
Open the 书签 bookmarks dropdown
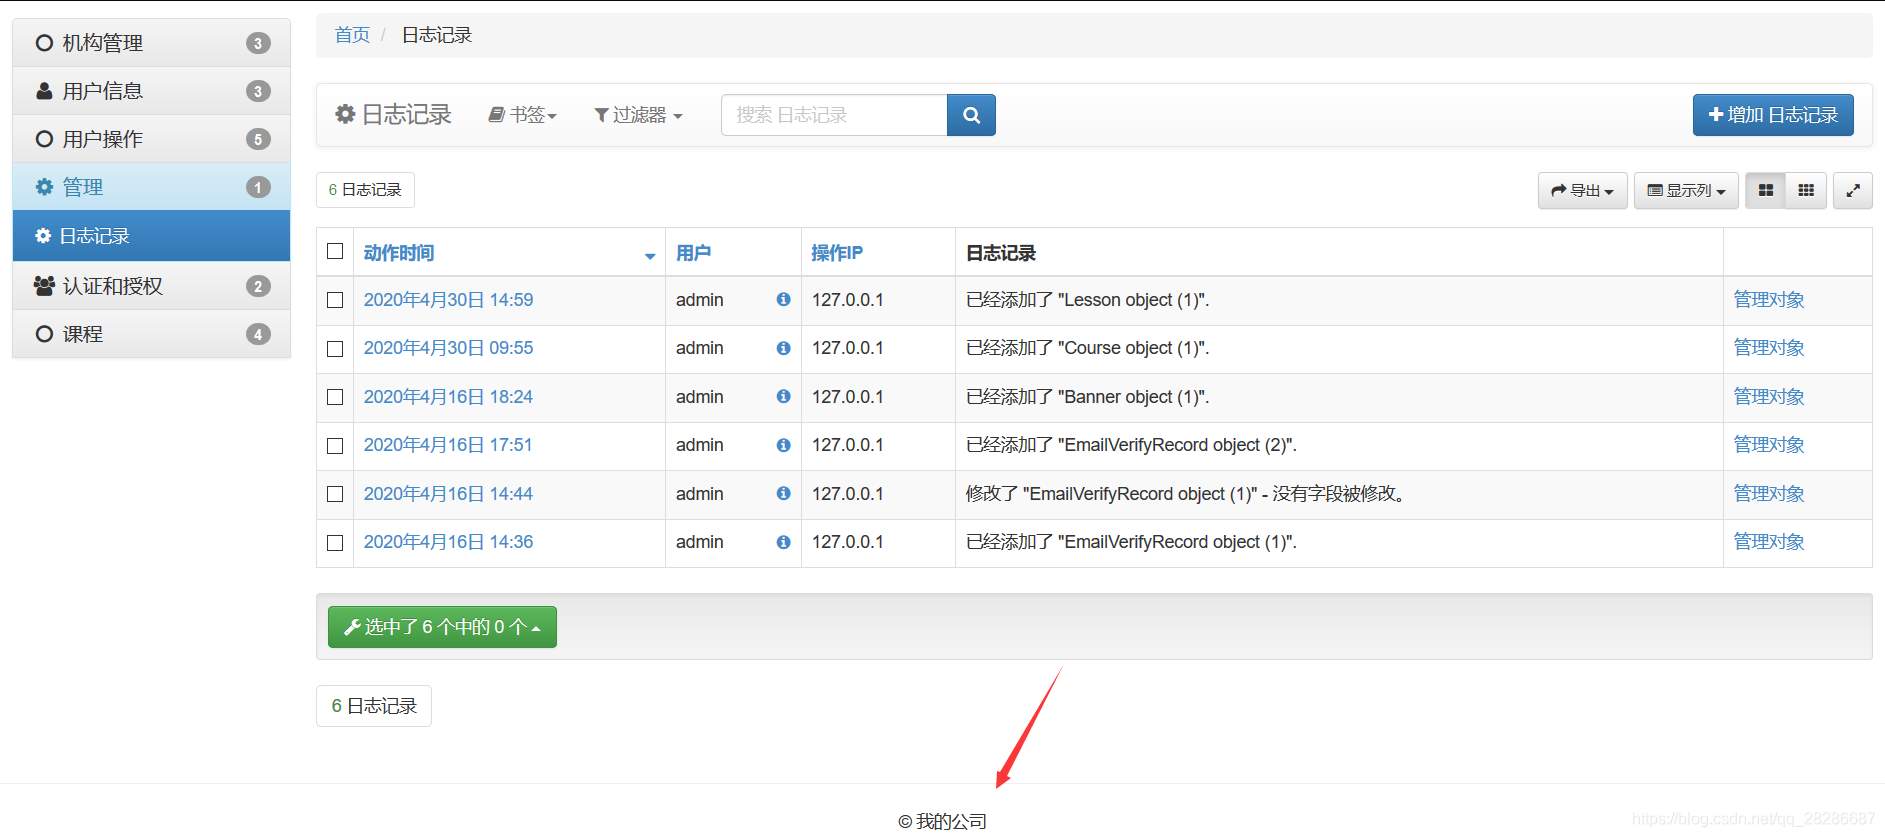pyautogui.click(x=522, y=115)
